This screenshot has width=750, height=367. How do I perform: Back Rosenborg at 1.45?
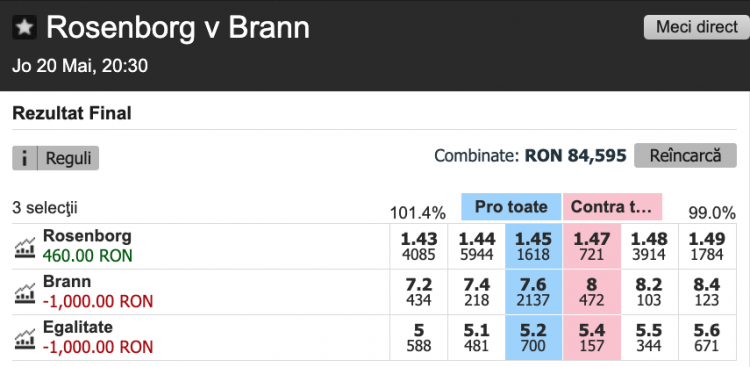tap(534, 246)
